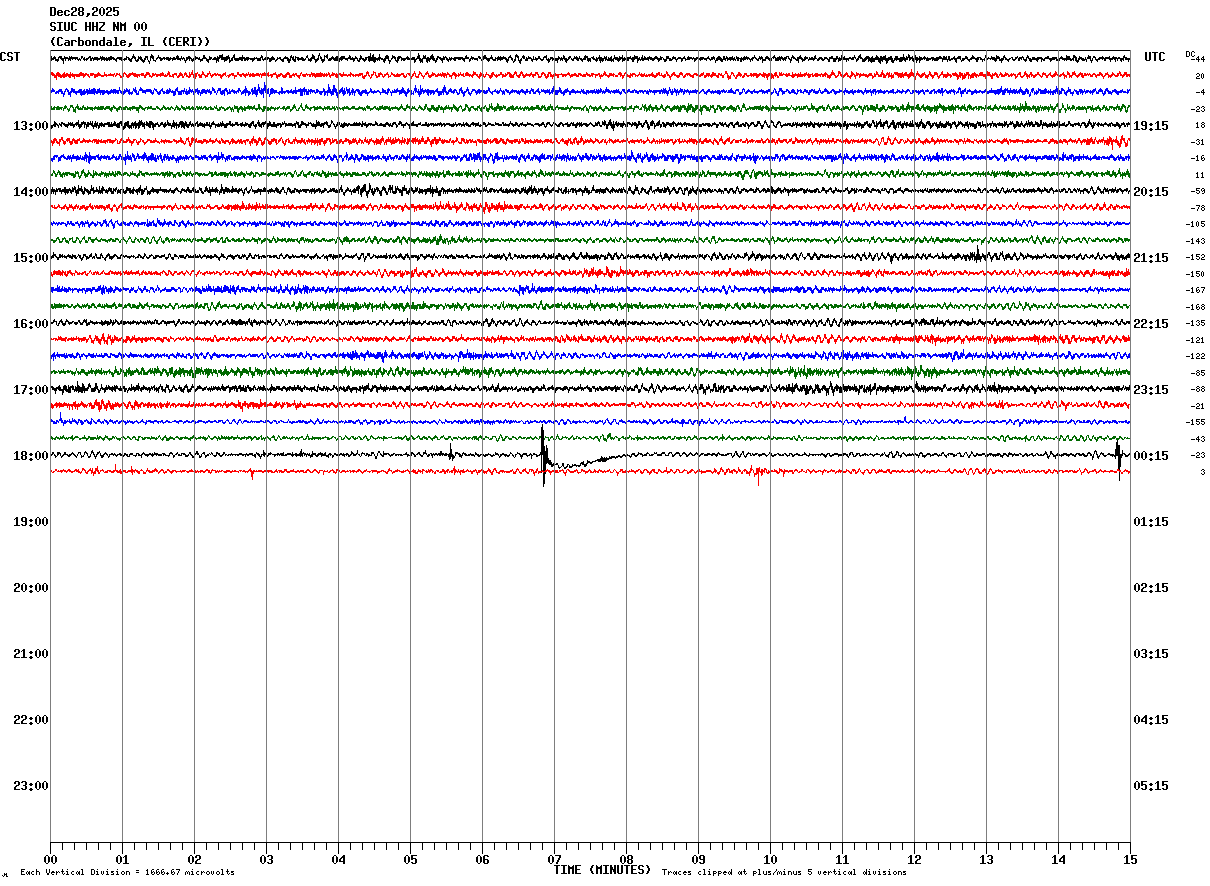Click the DC offset value "-78"
This screenshot has width=1210, height=886.
pyautogui.click(x=1197, y=209)
